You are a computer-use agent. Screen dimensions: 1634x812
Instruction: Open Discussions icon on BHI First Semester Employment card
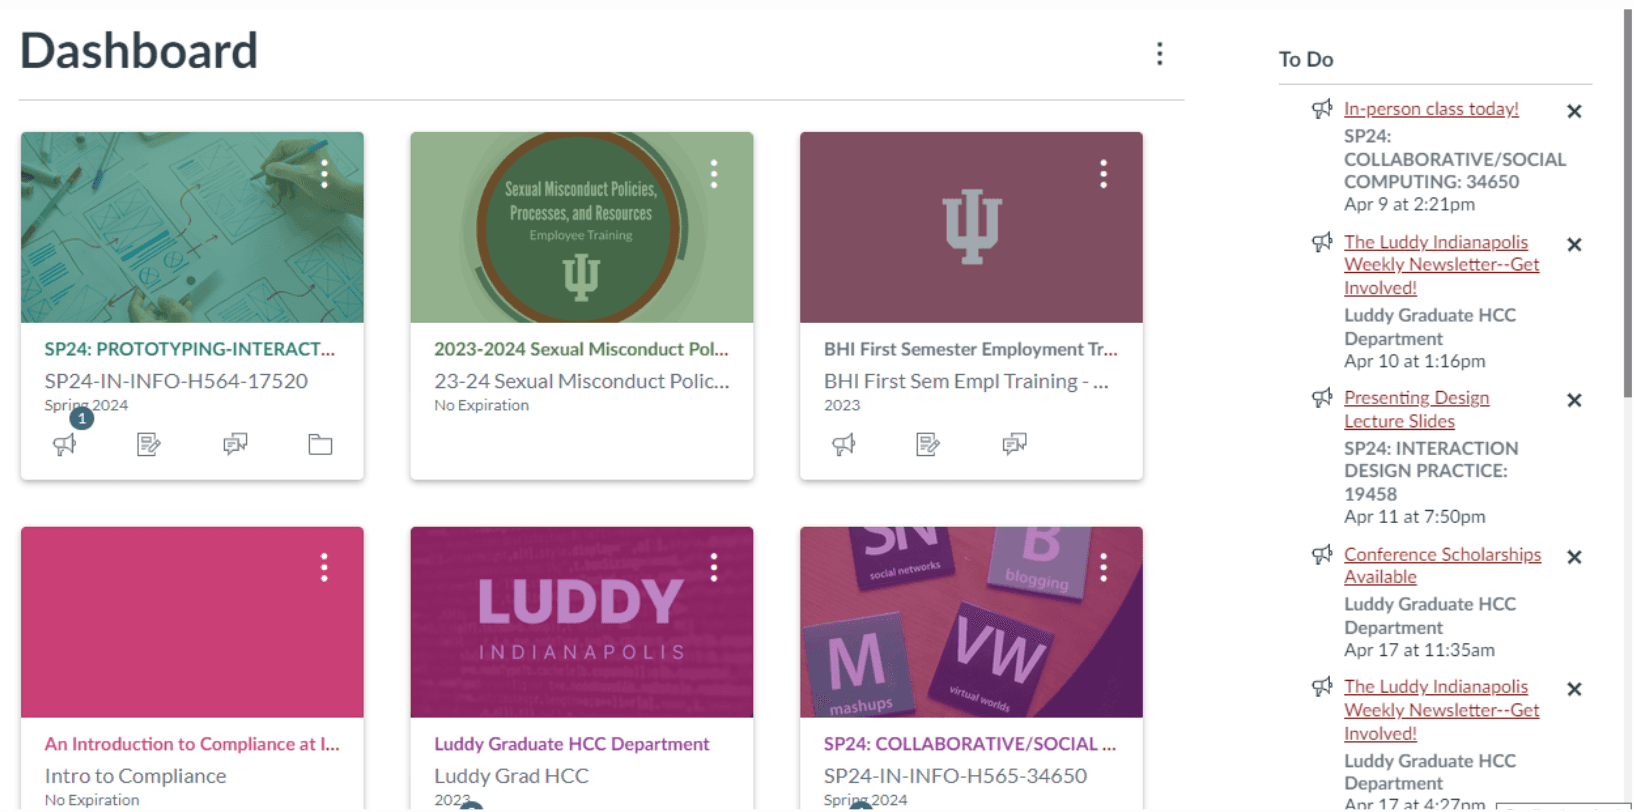[1014, 444]
